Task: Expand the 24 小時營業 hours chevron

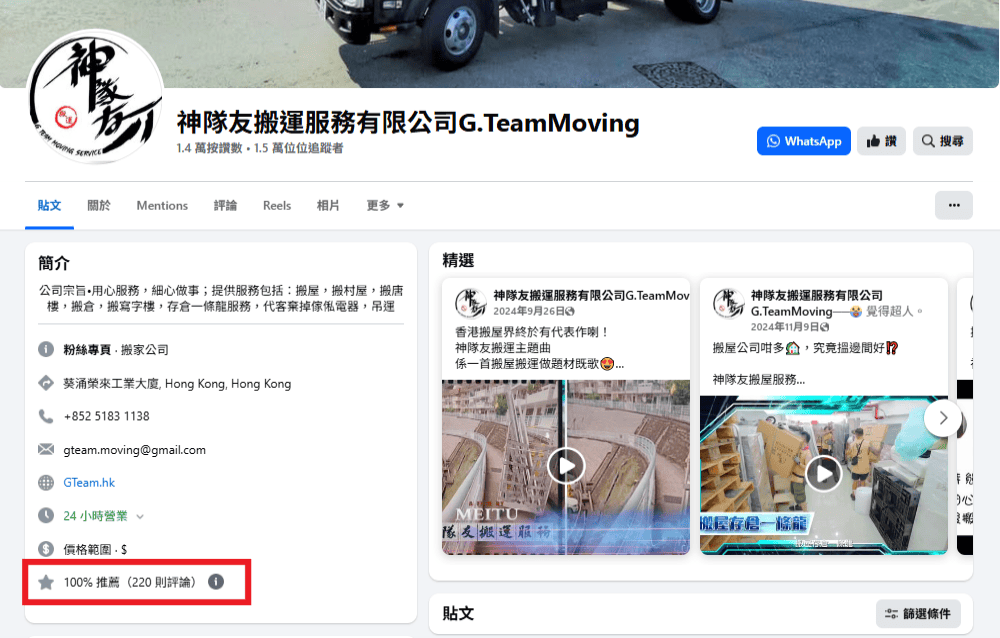Action: (140, 516)
